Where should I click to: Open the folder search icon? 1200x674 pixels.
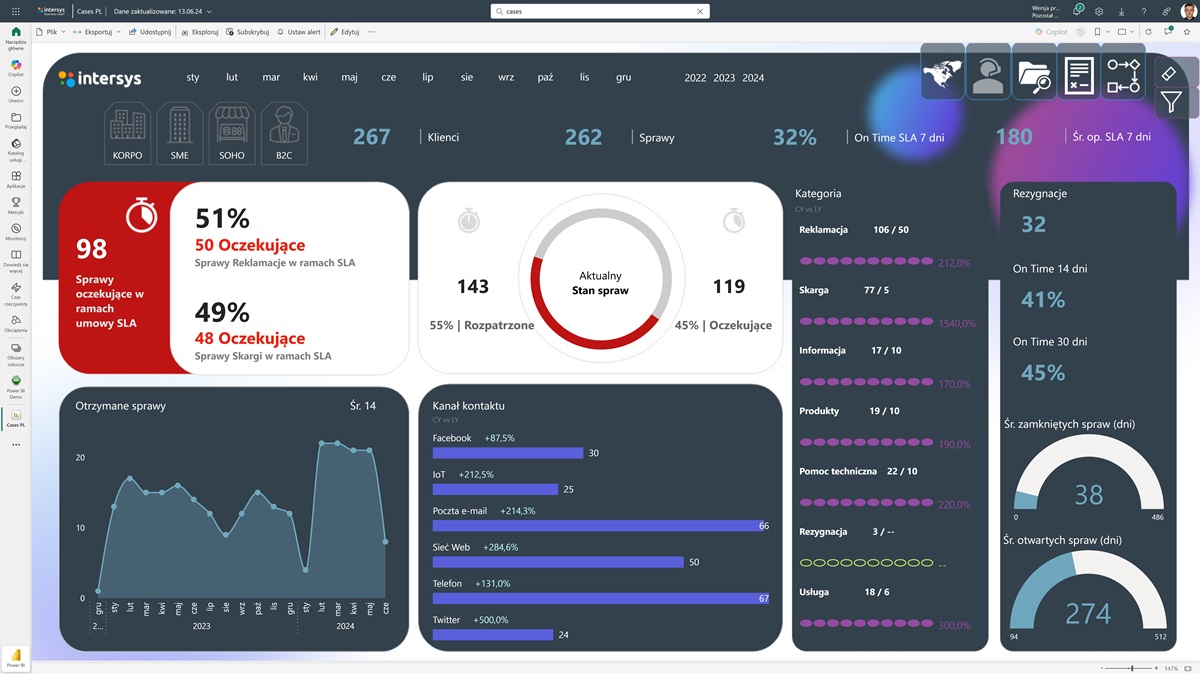tap(1034, 71)
